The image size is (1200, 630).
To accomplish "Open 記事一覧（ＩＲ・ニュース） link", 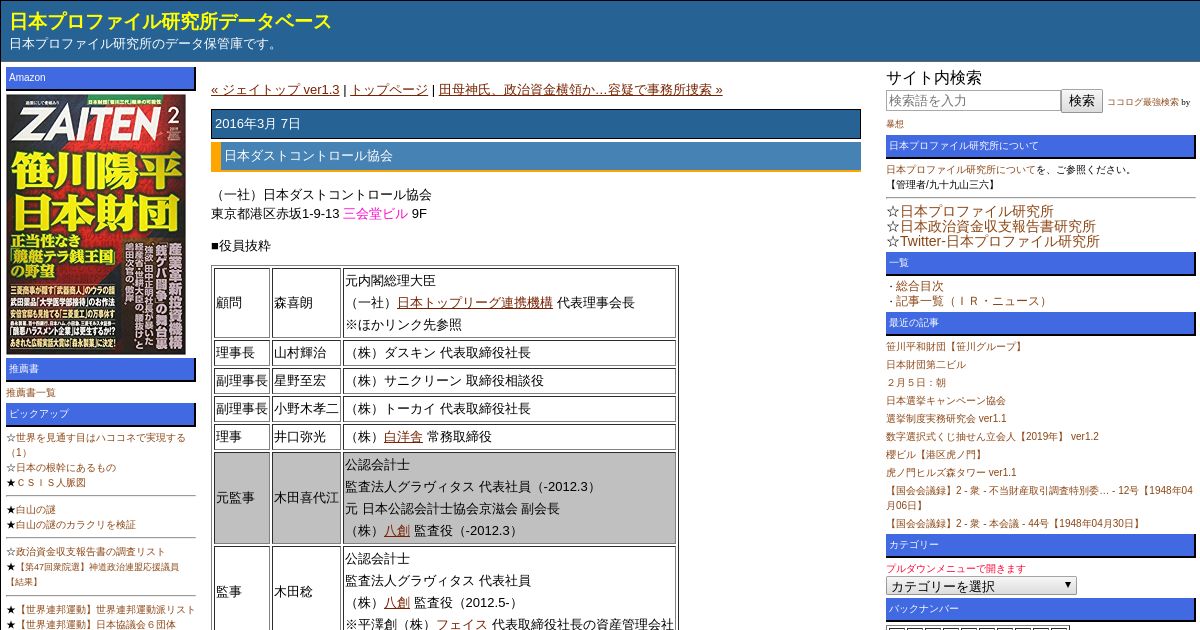I will (x=973, y=301).
